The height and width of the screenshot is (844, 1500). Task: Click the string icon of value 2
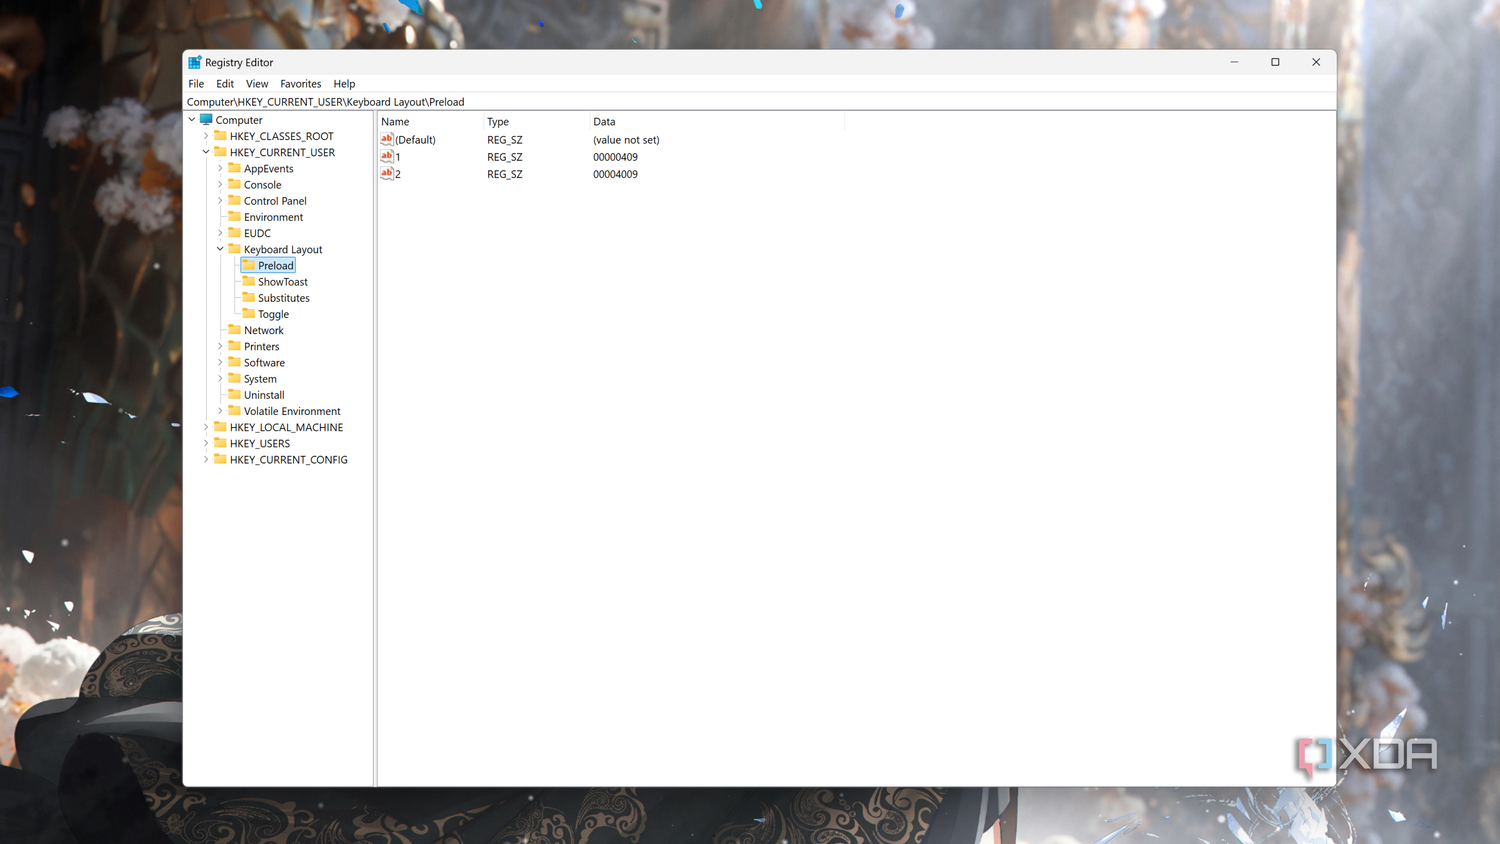tap(387, 173)
